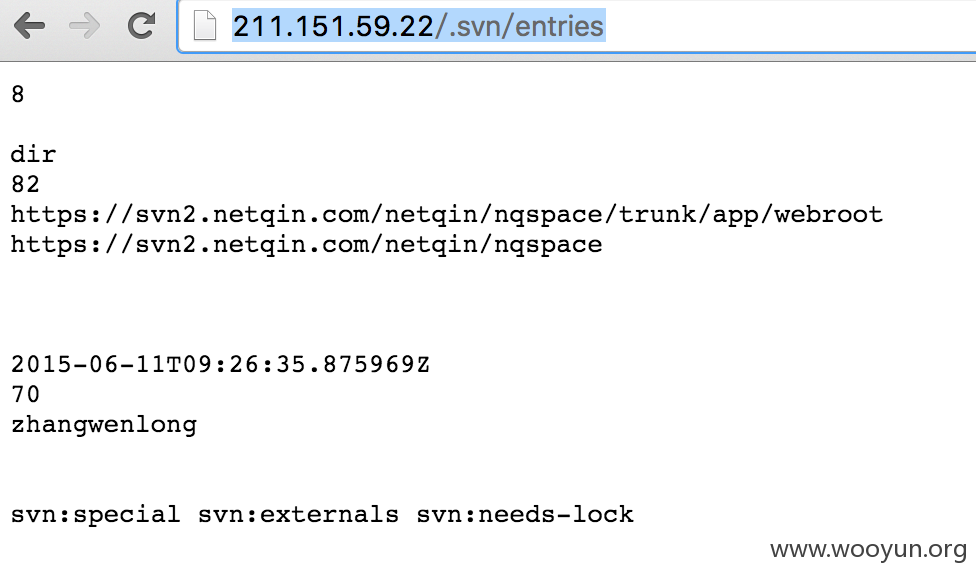Click the 2015-06-11 timestamp text
The height and width of the screenshot is (578, 976).
point(220,364)
